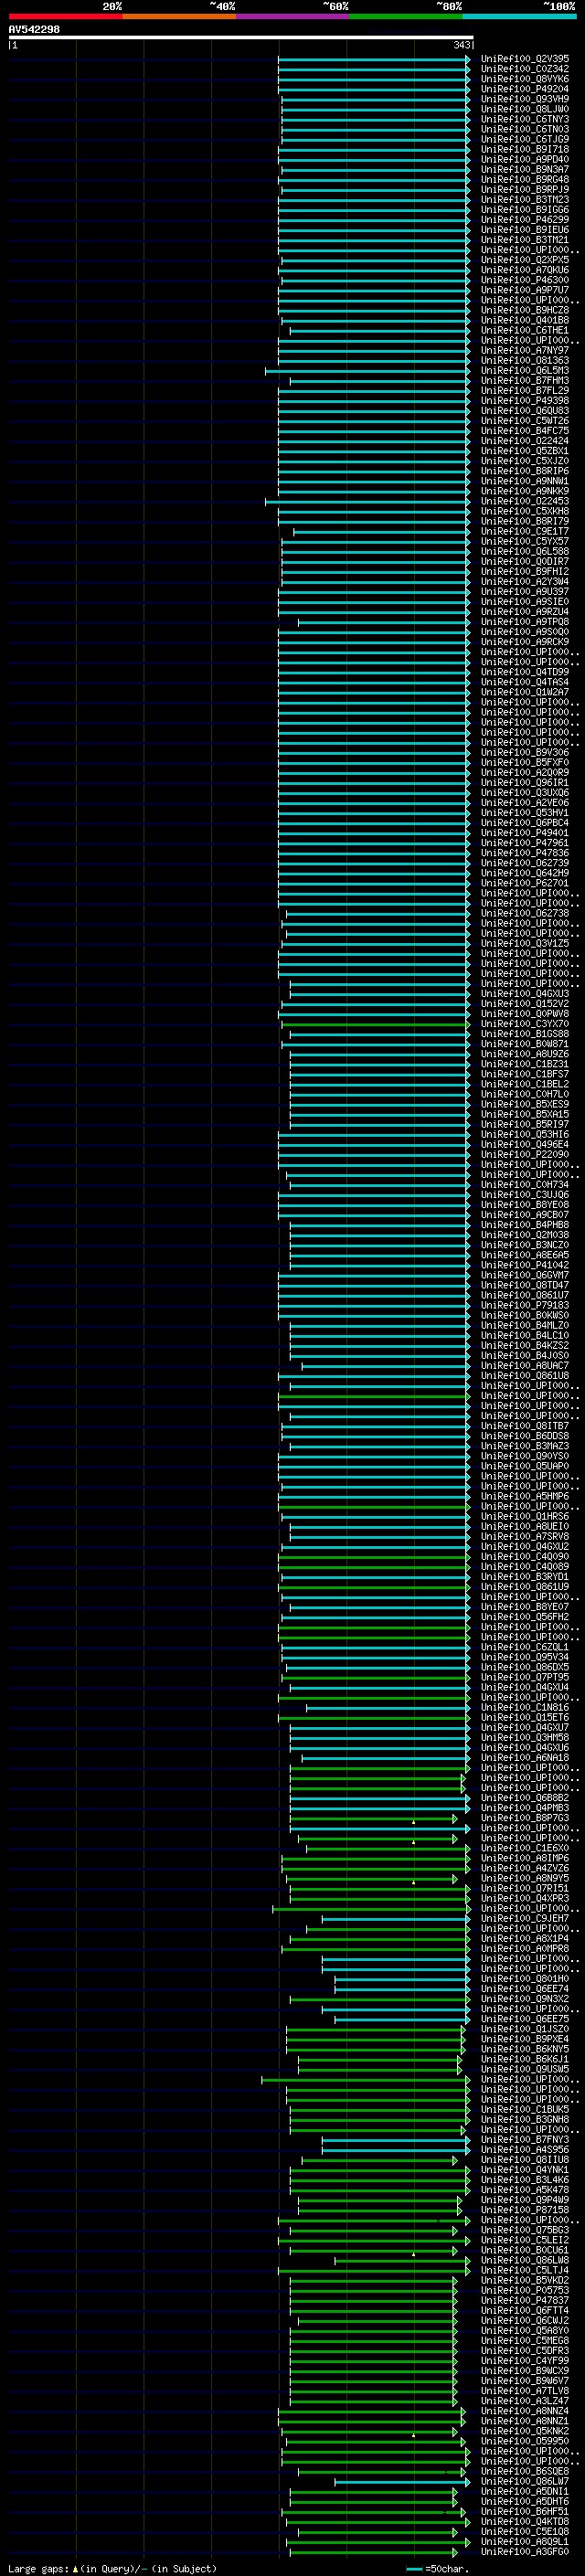Select hit label UniRef100_C1BUK5
This screenshot has height=2576, width=585.
coord(525,2109)
